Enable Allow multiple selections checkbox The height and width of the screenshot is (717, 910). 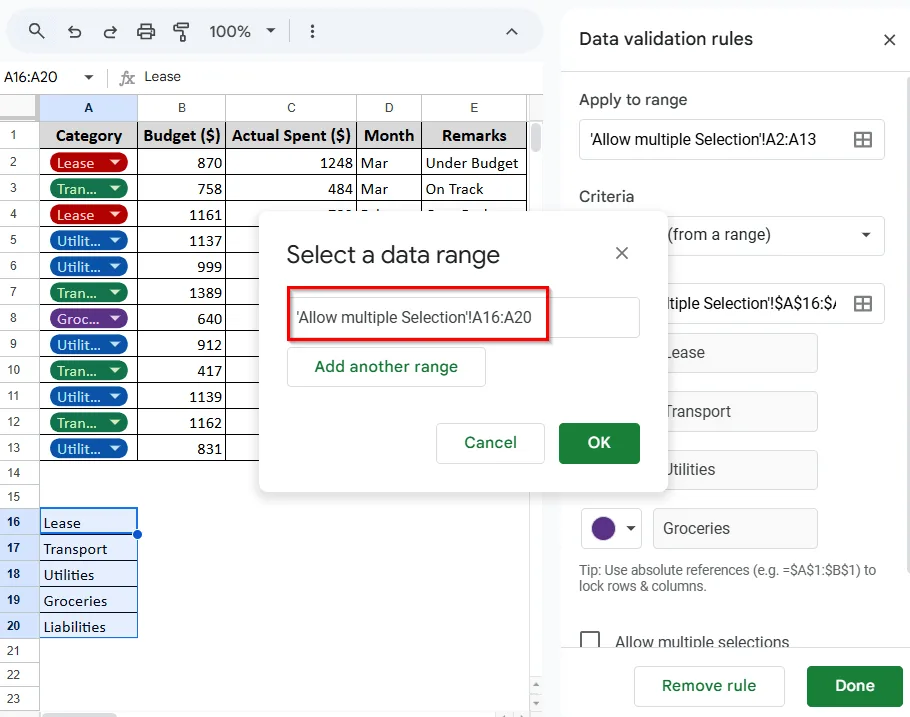click(590, 640)
